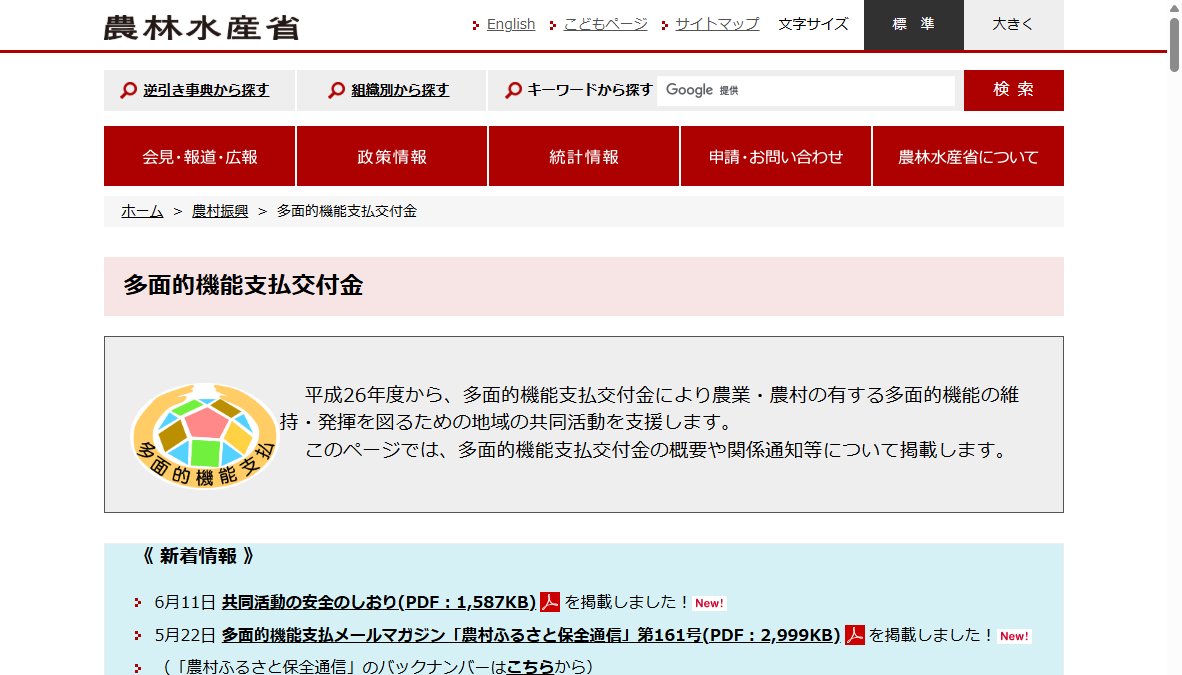Open the 統計情報 menu

(x=584, y=156)
